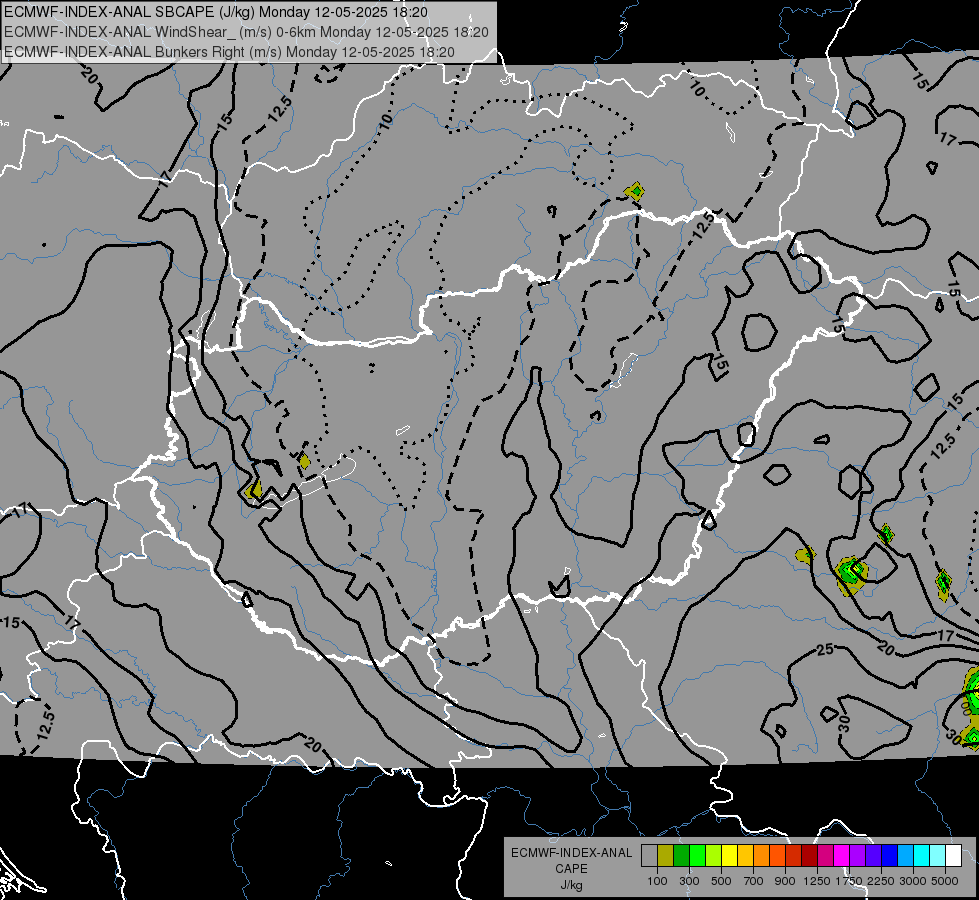979x900 pixels.
Task: Click the 5000 legend tick value
Action: click(x=945, y=881)
